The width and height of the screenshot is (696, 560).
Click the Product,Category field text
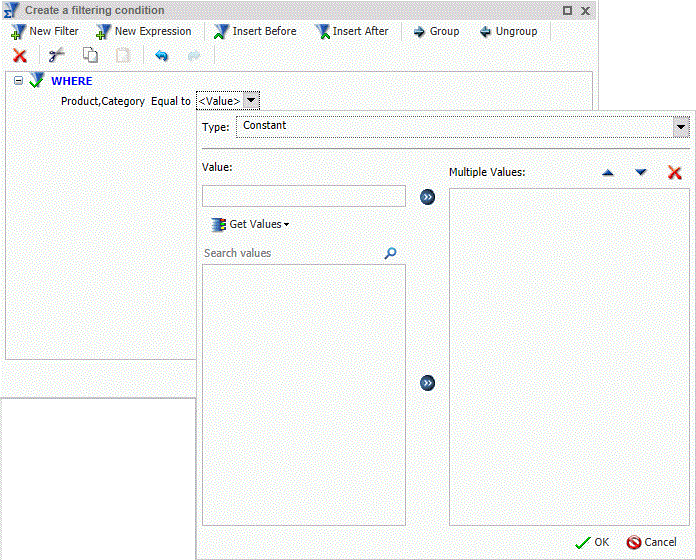pyautogui.click(x=103, y=101)
